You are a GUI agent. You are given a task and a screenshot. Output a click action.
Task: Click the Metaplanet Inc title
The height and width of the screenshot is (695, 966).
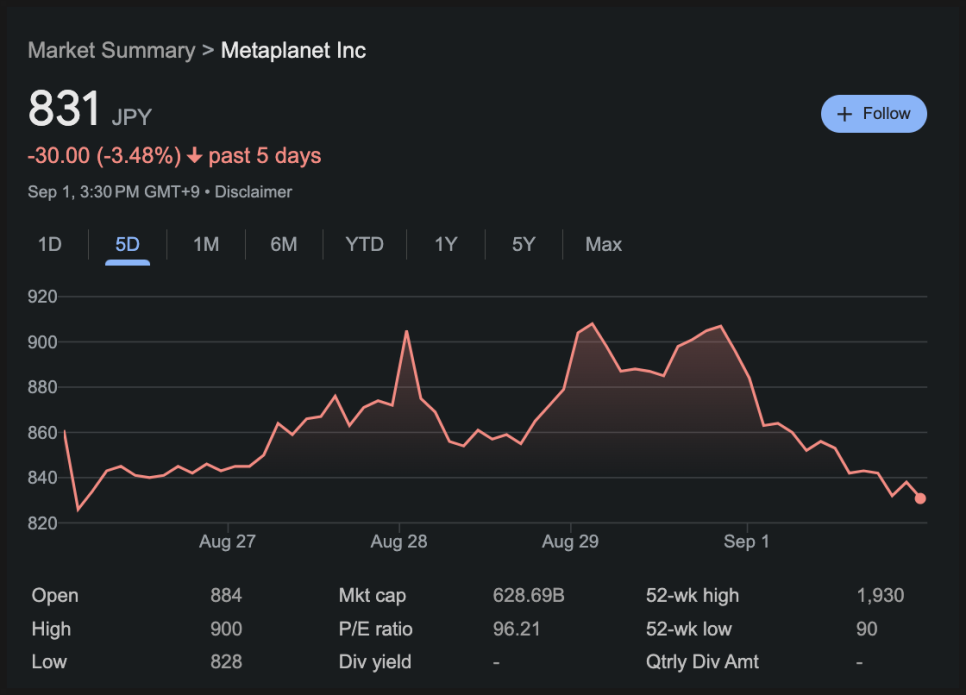pos(293,51)
